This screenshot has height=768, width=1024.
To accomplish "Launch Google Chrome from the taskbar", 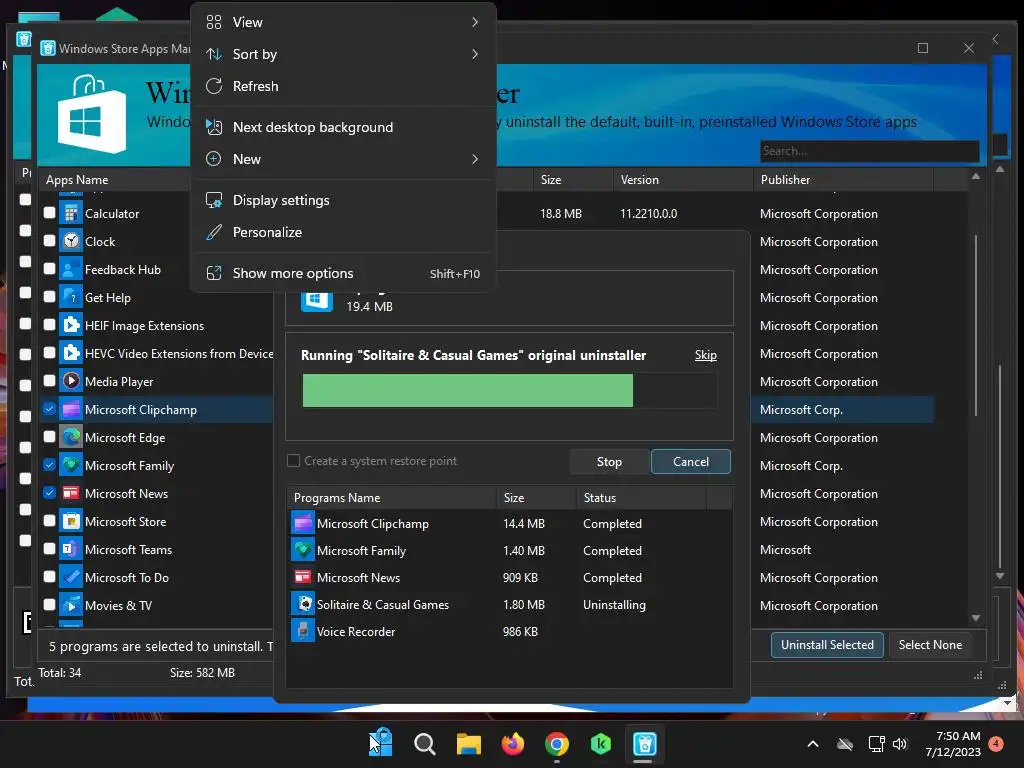I will 556,743.
